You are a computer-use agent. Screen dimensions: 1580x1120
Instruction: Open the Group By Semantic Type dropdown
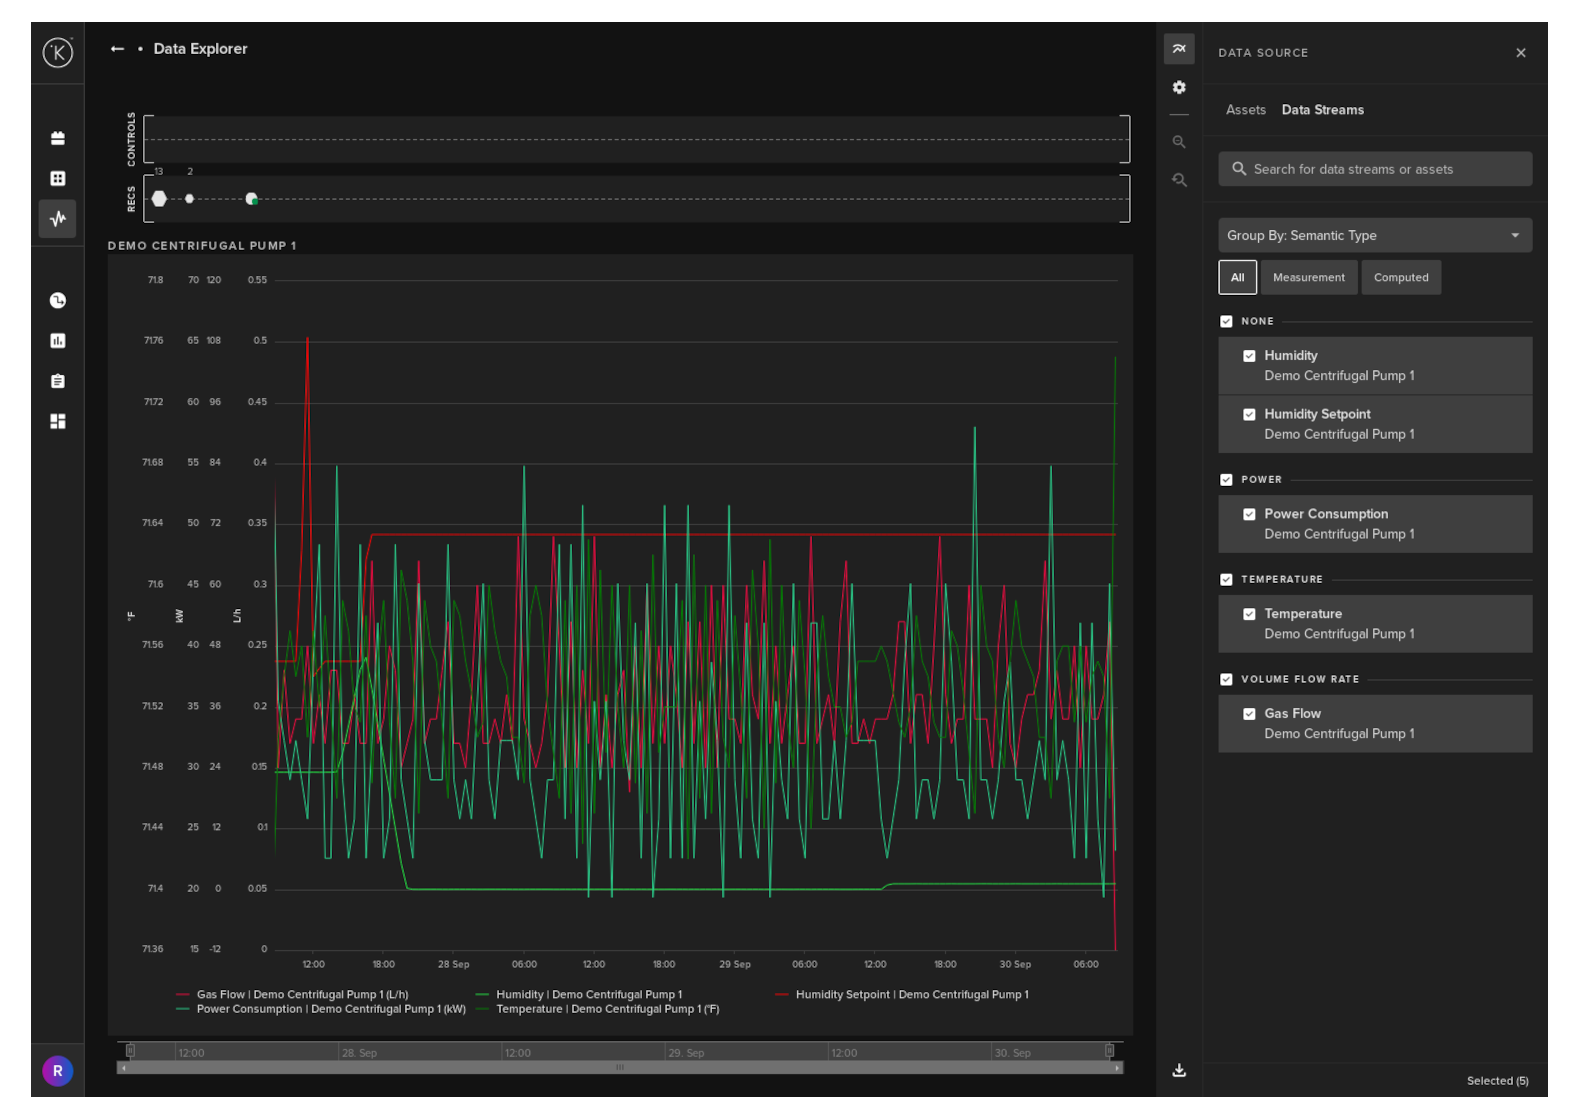[x=1374, y=236]
